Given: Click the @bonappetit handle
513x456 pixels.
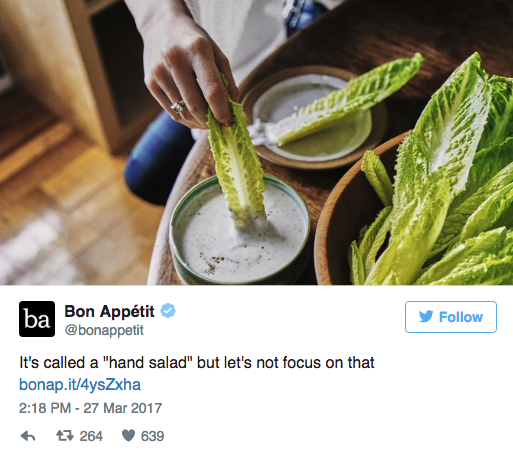Looking at the screenshot, I should pyautogui.click(x=104, y=330).
